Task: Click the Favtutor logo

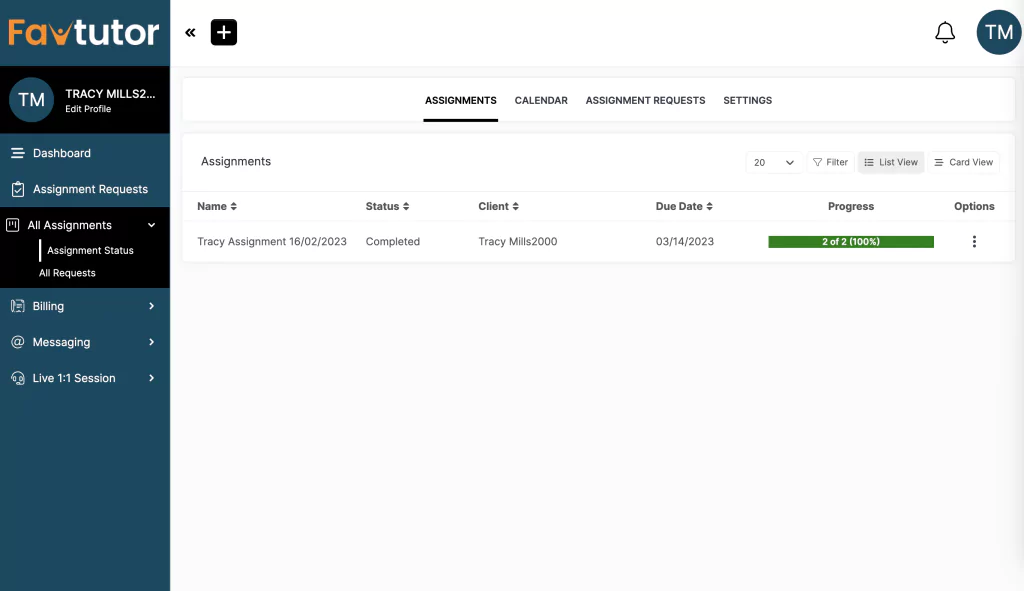Action: (84, 32)
